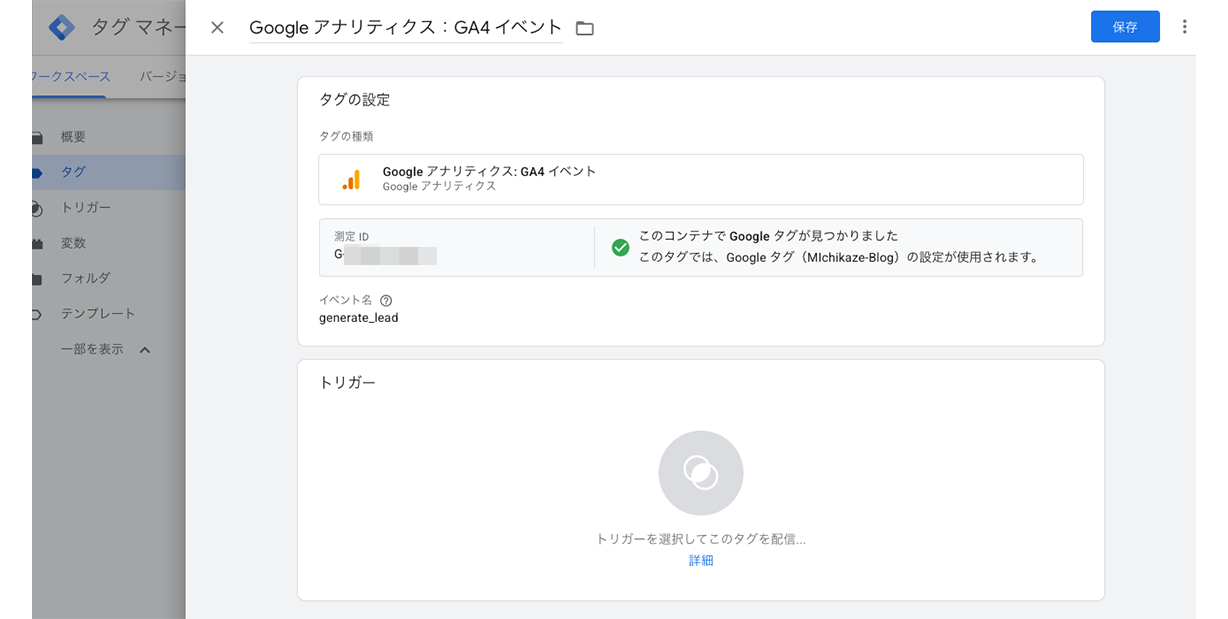Screen dimensions: 1228x619
Task: Open help icon next to イベント名
Action: [x=386, y=300]
